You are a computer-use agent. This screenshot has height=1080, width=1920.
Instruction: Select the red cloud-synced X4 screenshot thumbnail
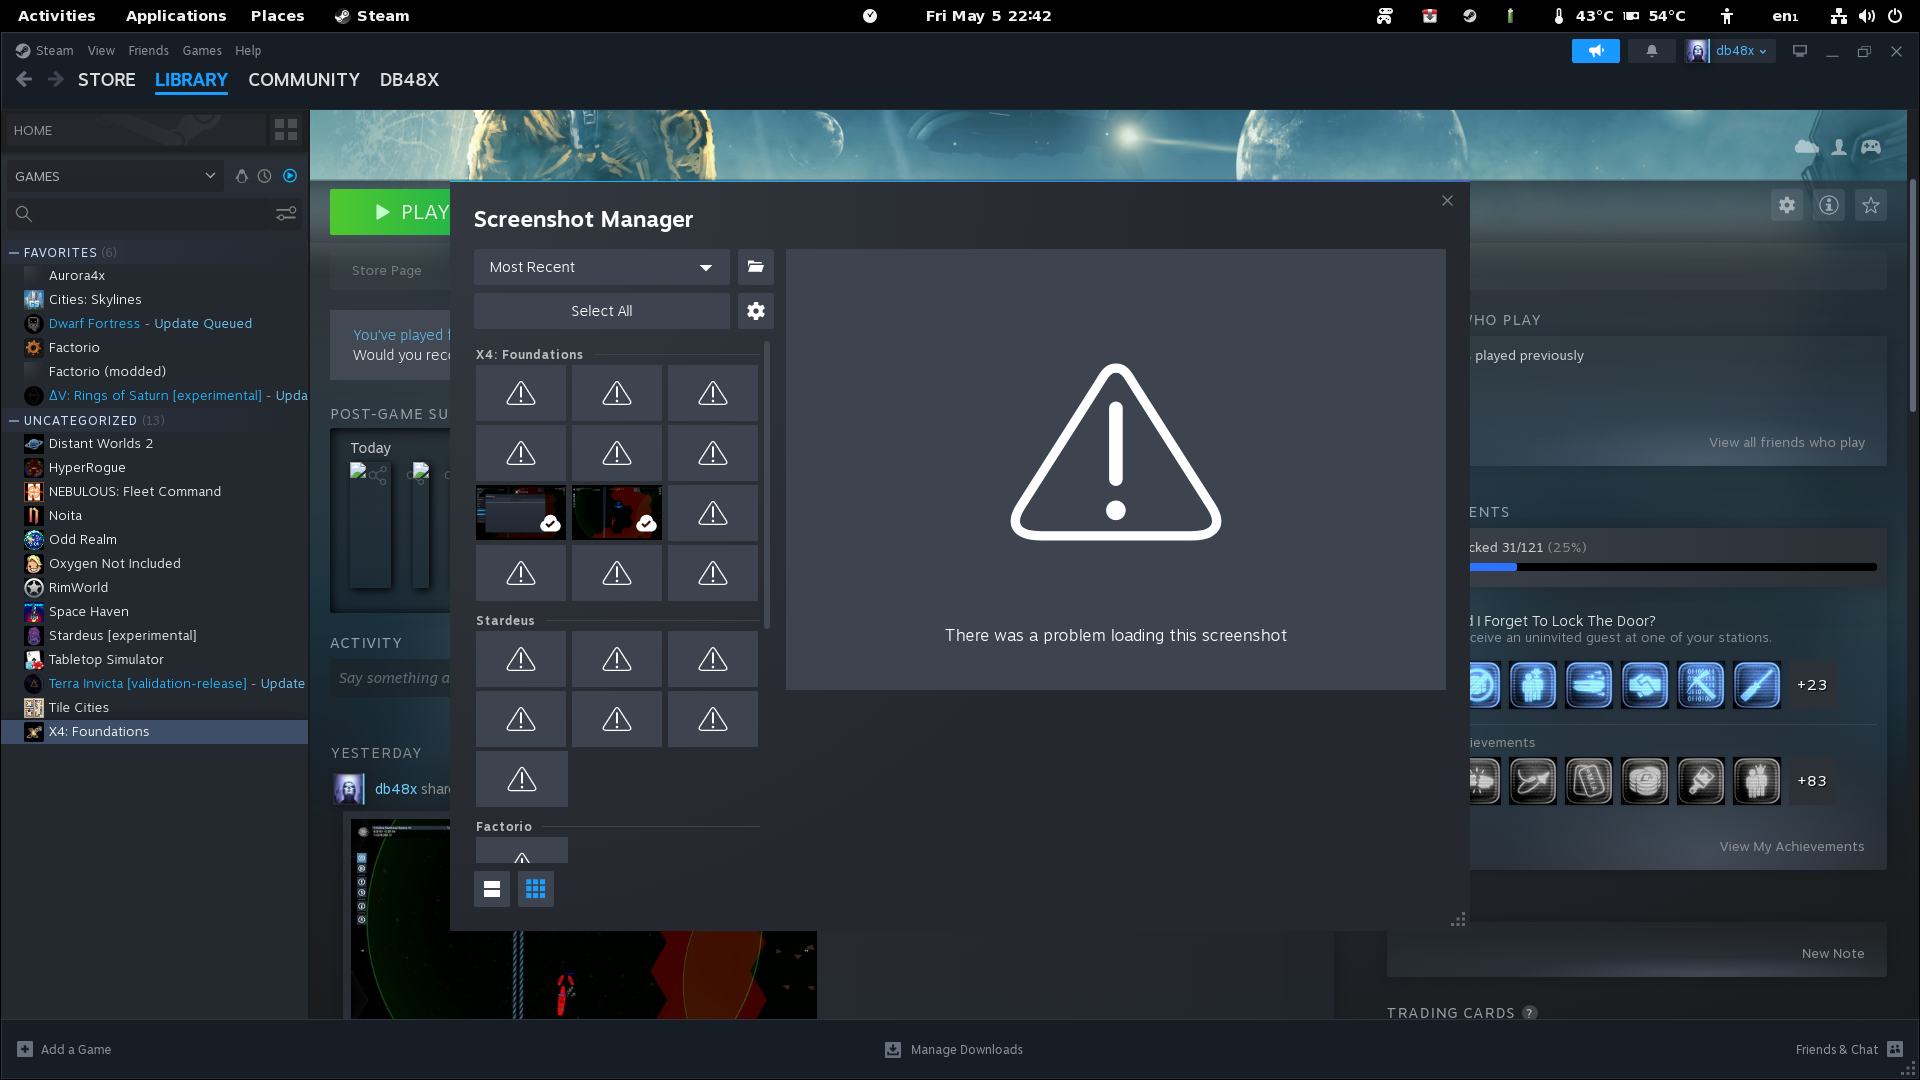coord(617,513)
